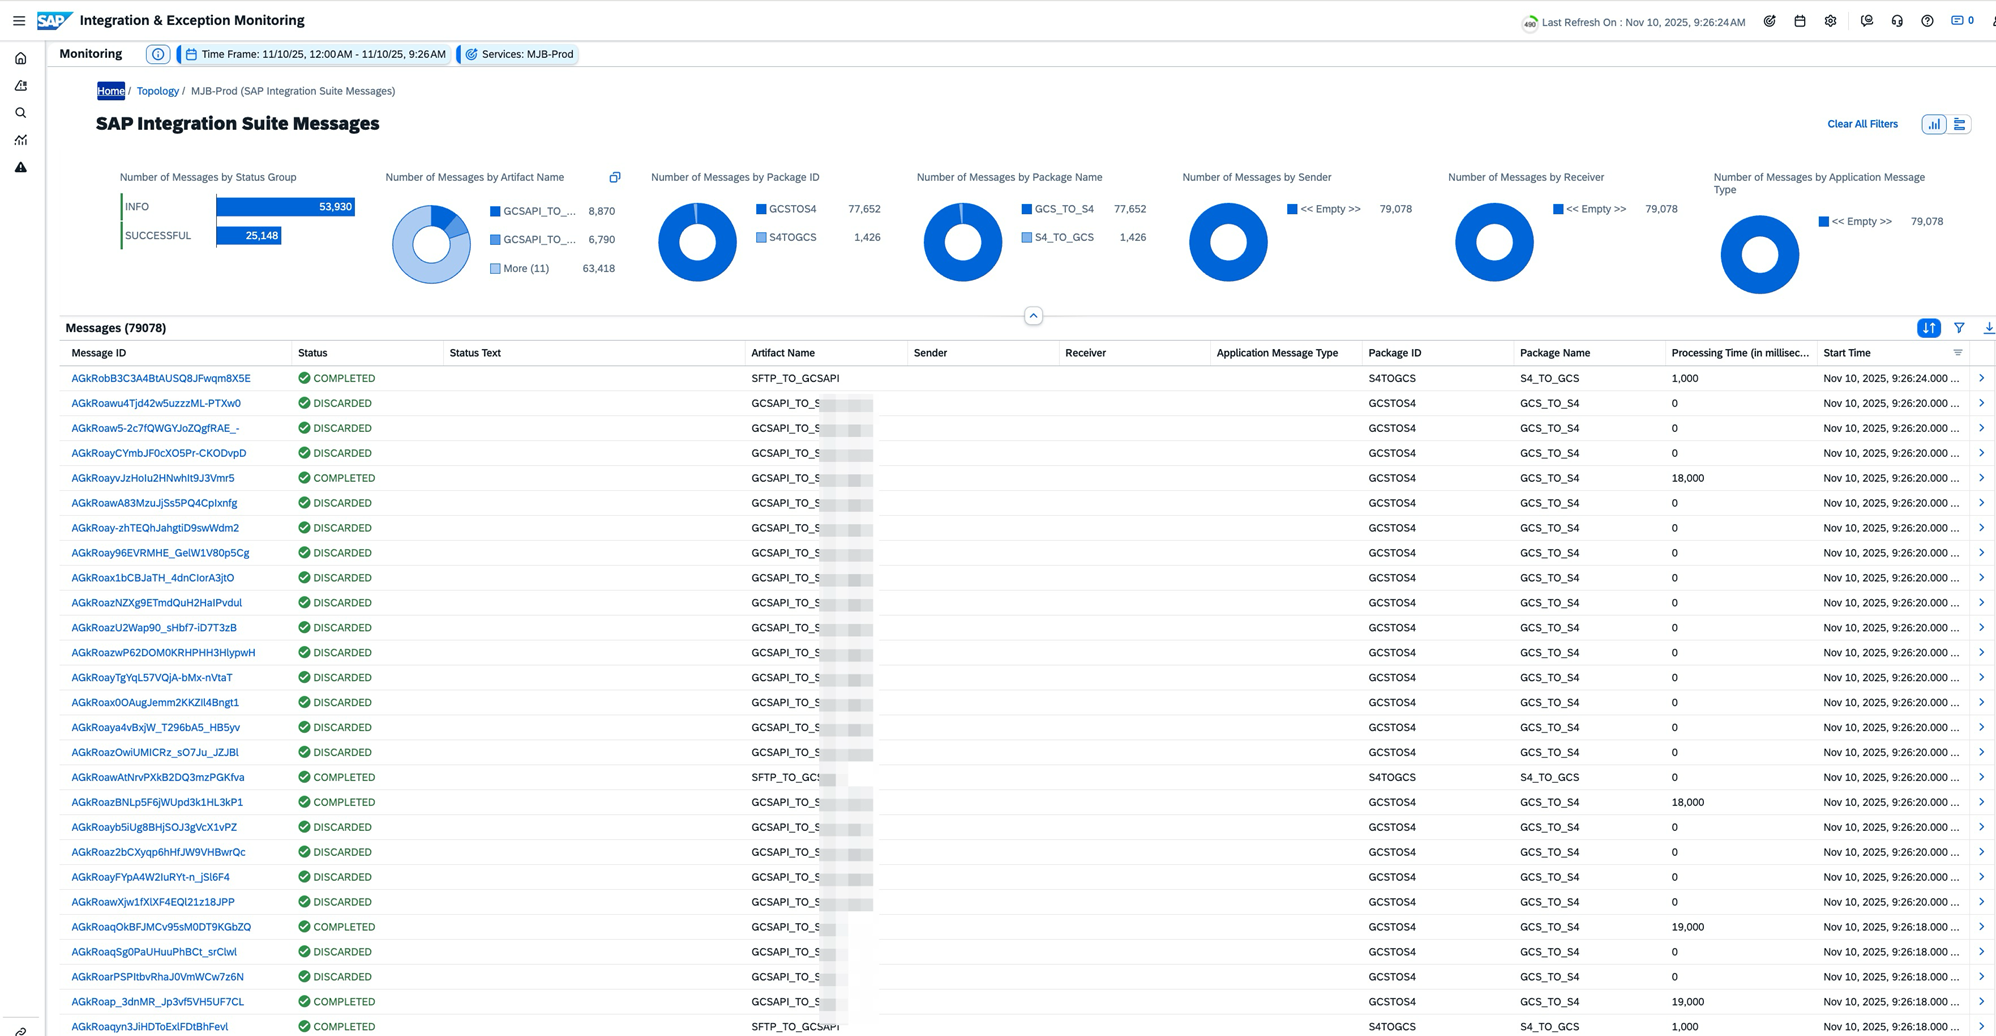This screenshot has width=1996, height=1036.
Task: Open the search icon in left sidebar
Action: pos(21,113)
